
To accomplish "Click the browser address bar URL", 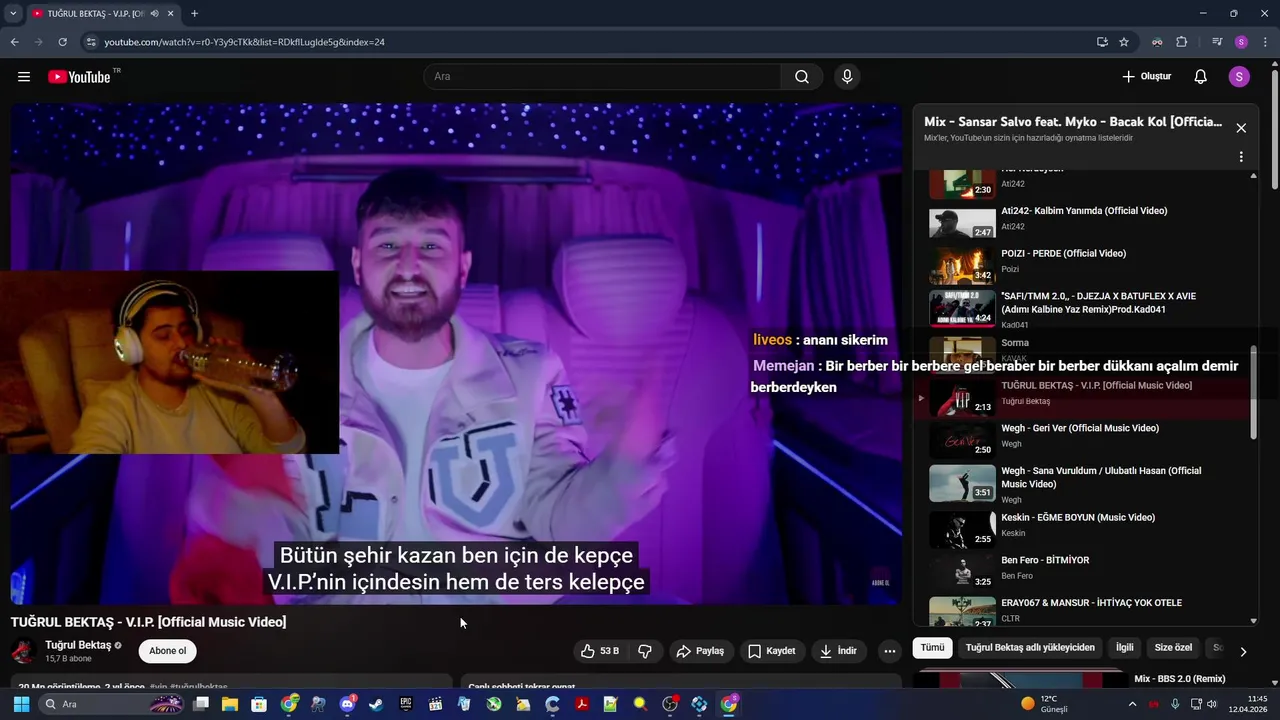I will (244, 42).
